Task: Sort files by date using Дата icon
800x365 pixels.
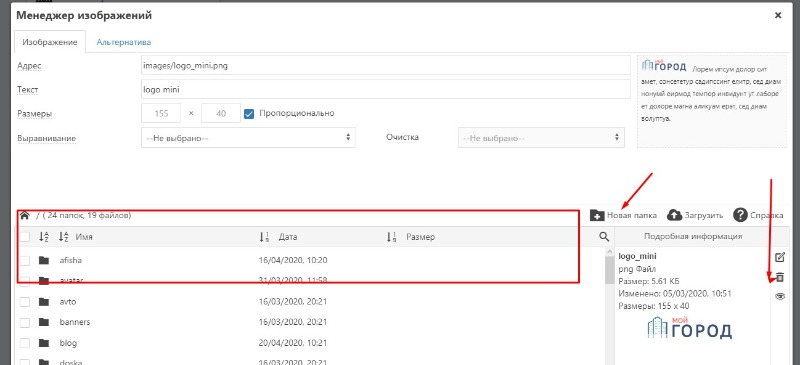Action: pyautogui.click(x=264, y=237)
